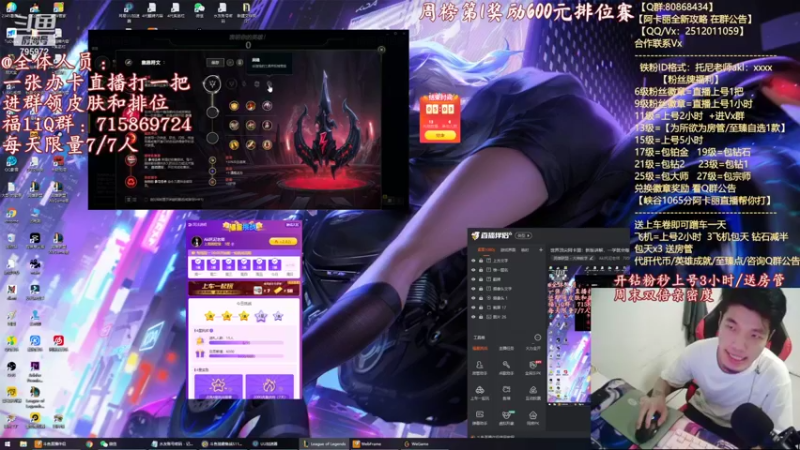Pick the middle rune in the bottom rune row
Viewport: 800px width, 450px height.
click(x=251, y=145)
